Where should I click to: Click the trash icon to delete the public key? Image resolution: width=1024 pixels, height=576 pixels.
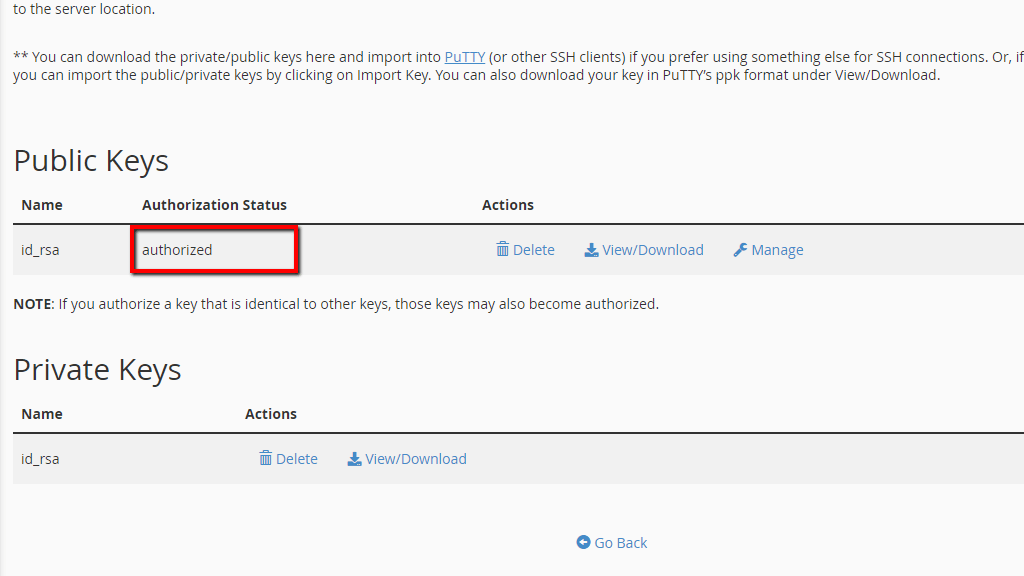tap(502, 249)
